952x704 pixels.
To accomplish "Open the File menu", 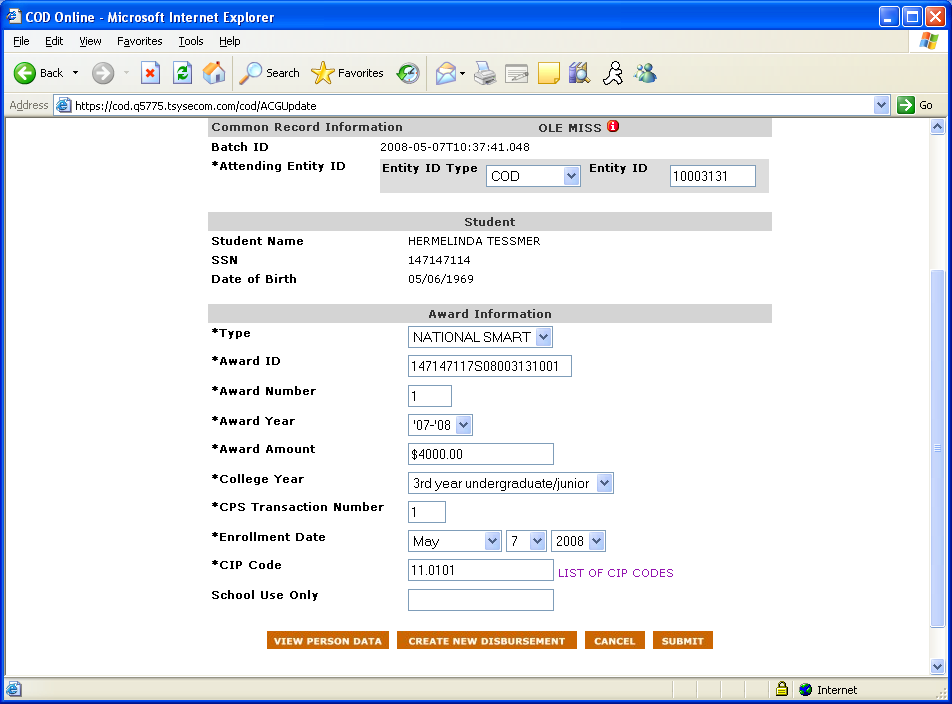I will [x=21, y=41].
